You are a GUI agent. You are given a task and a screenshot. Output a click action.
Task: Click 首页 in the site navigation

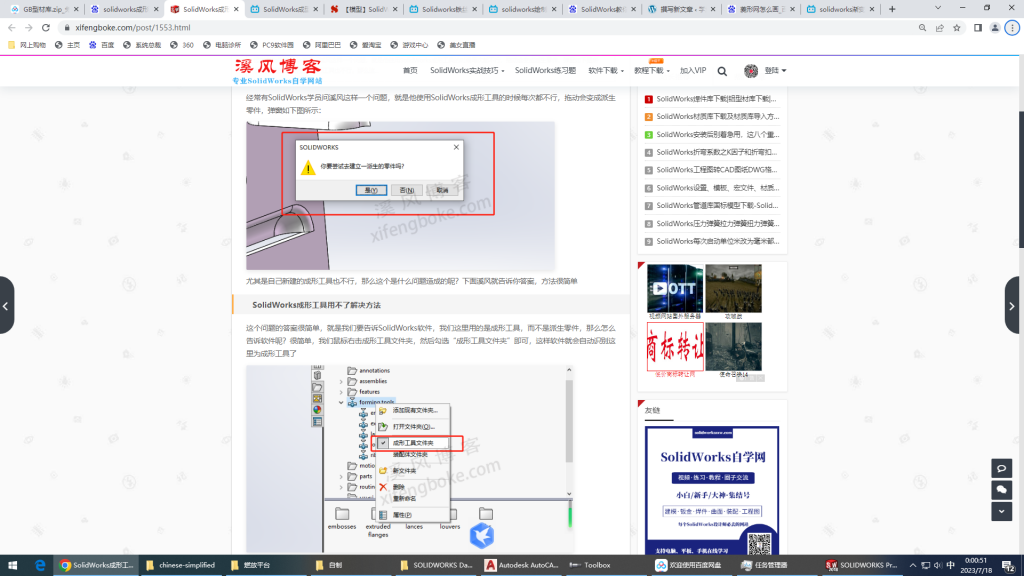410,71
